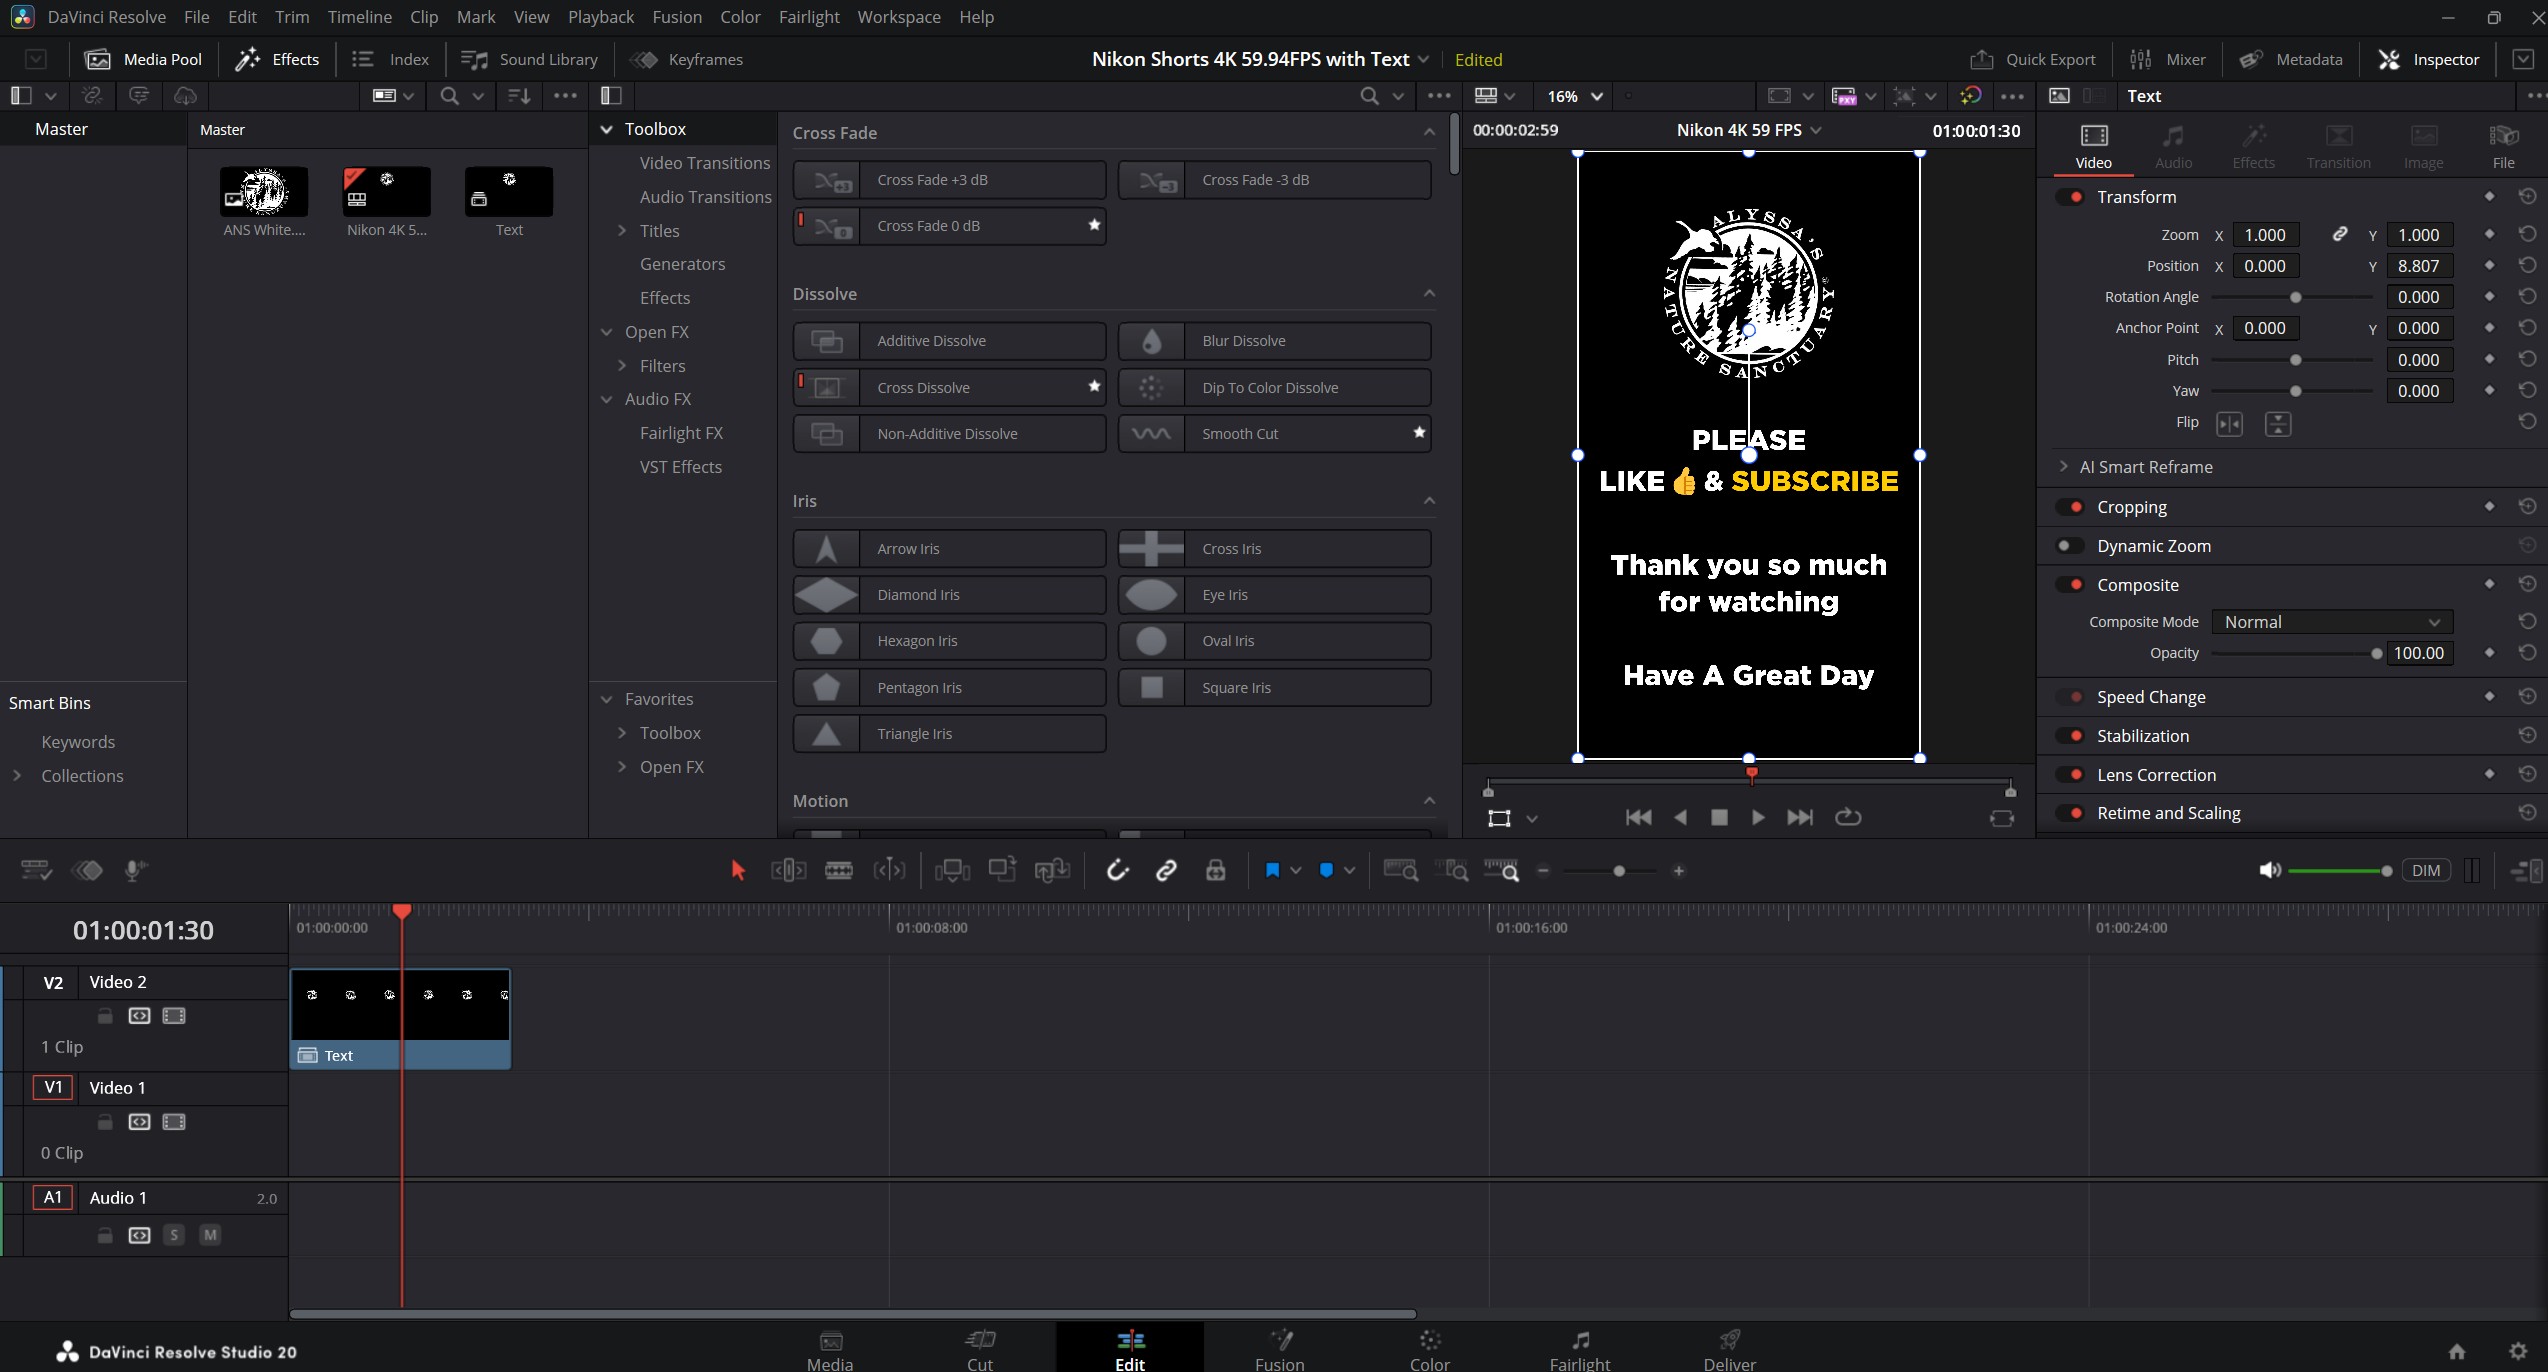Activate the Trim Edit Mode tool
2548x1372 pixels.
[x=788, y=870]
